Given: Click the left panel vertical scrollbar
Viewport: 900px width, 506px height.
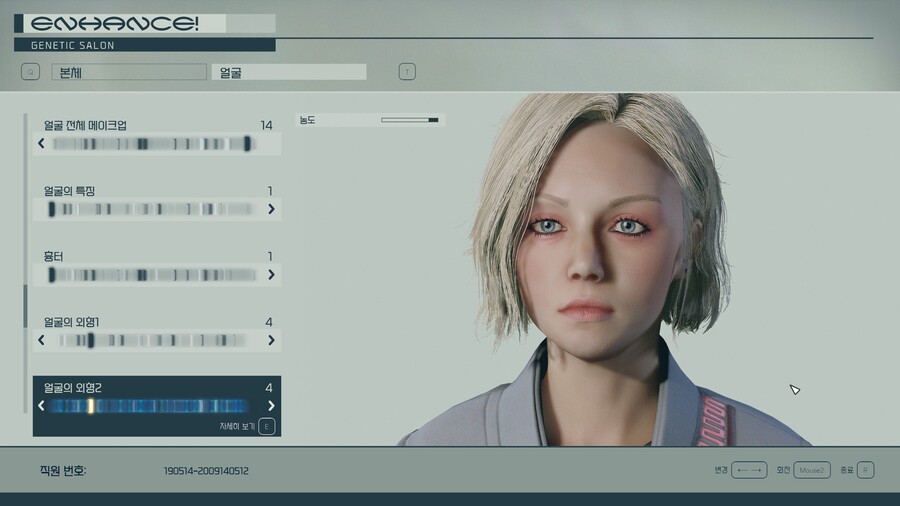Looking at the screenshot, I should (26, 305).
